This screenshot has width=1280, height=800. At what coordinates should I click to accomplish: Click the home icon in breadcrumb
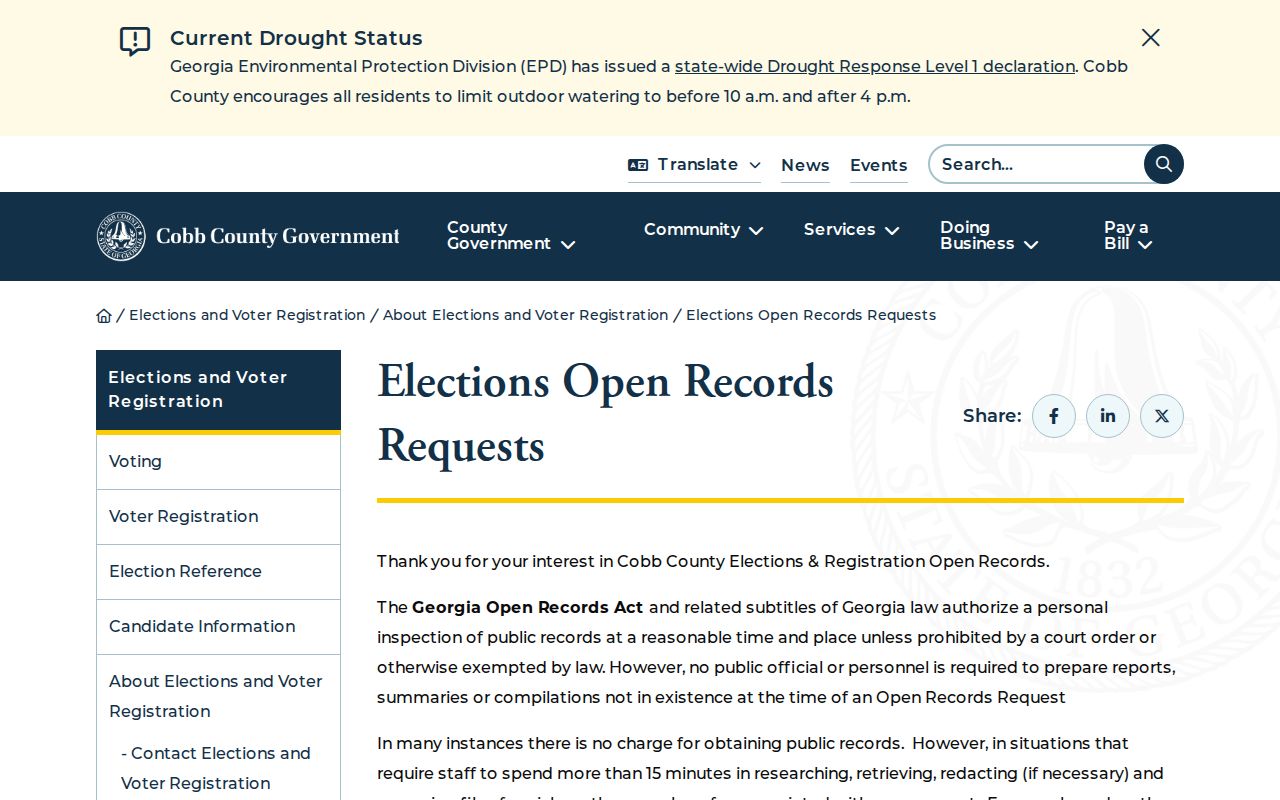(x=104, y=316)
